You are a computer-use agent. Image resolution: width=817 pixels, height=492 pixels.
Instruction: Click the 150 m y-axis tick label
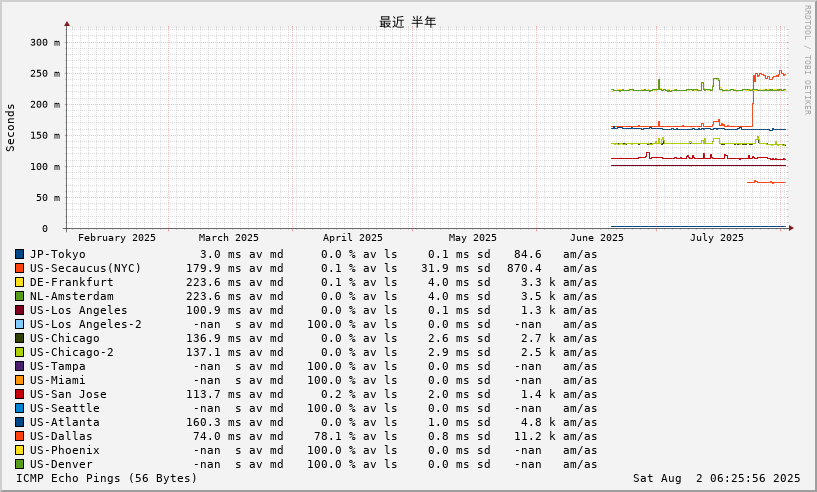pyautogui.click(x=45, y=136)
